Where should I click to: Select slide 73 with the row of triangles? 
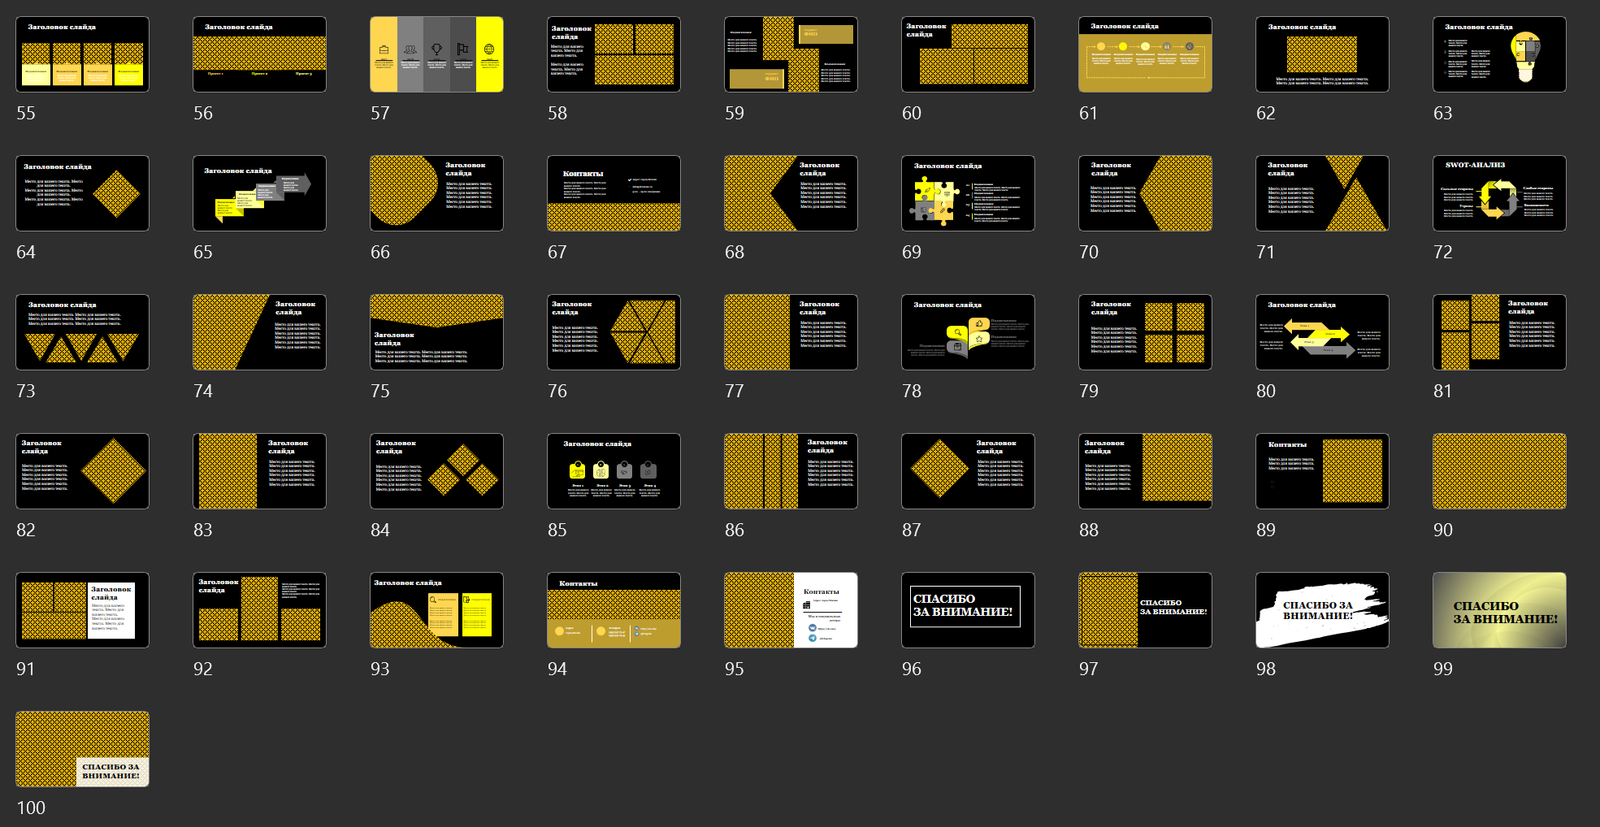tap(83, 332)
